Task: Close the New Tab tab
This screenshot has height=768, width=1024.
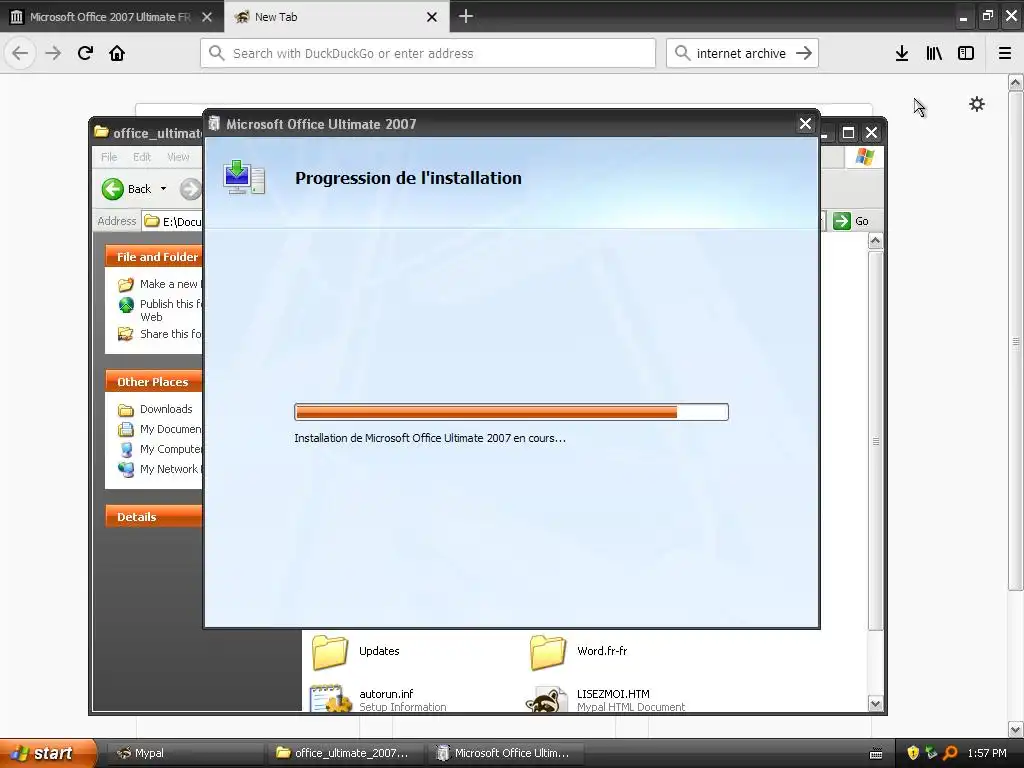Action: [432, 17]
